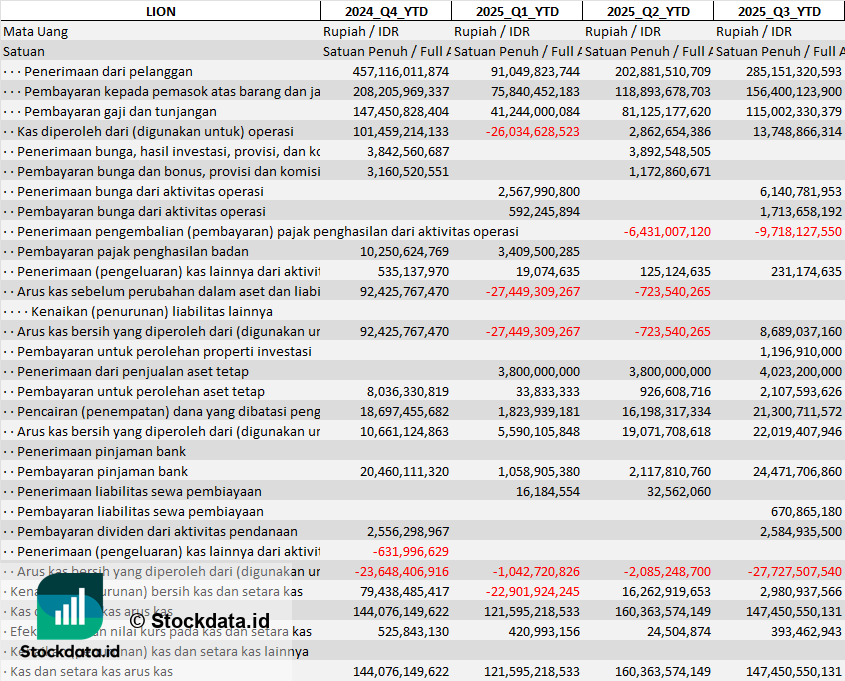Image resolution: width=845 pixels, height=681 pixels.
Task: Select the LION header cell
Action: 161,11
